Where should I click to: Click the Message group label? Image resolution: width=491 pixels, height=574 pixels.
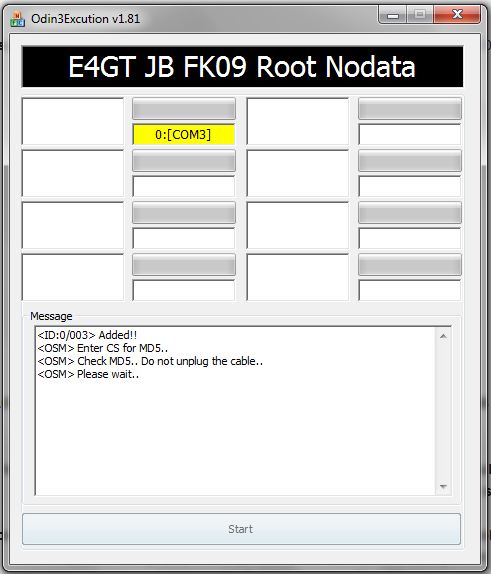pos(51,316)
